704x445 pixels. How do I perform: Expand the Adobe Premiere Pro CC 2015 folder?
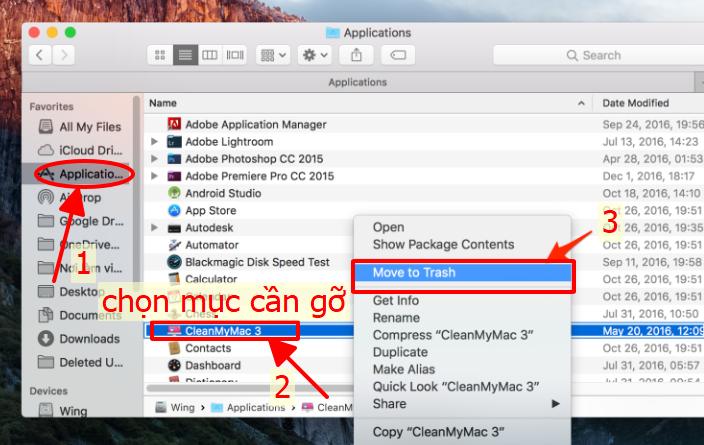click(x=154, y=176)
